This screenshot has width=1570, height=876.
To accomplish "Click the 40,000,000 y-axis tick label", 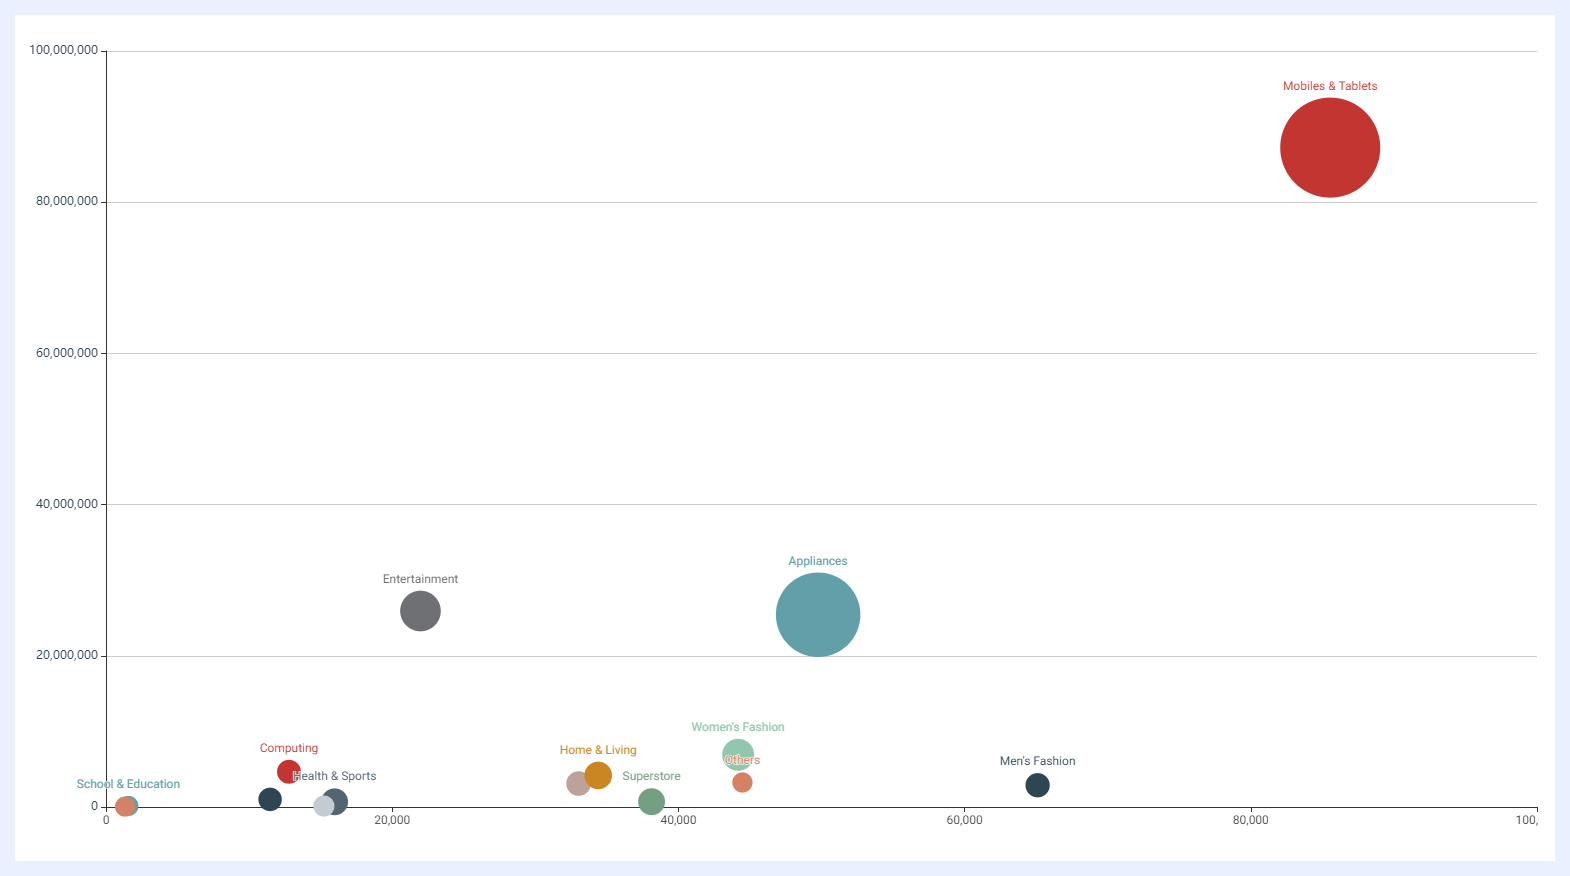I will click(67, 504).
